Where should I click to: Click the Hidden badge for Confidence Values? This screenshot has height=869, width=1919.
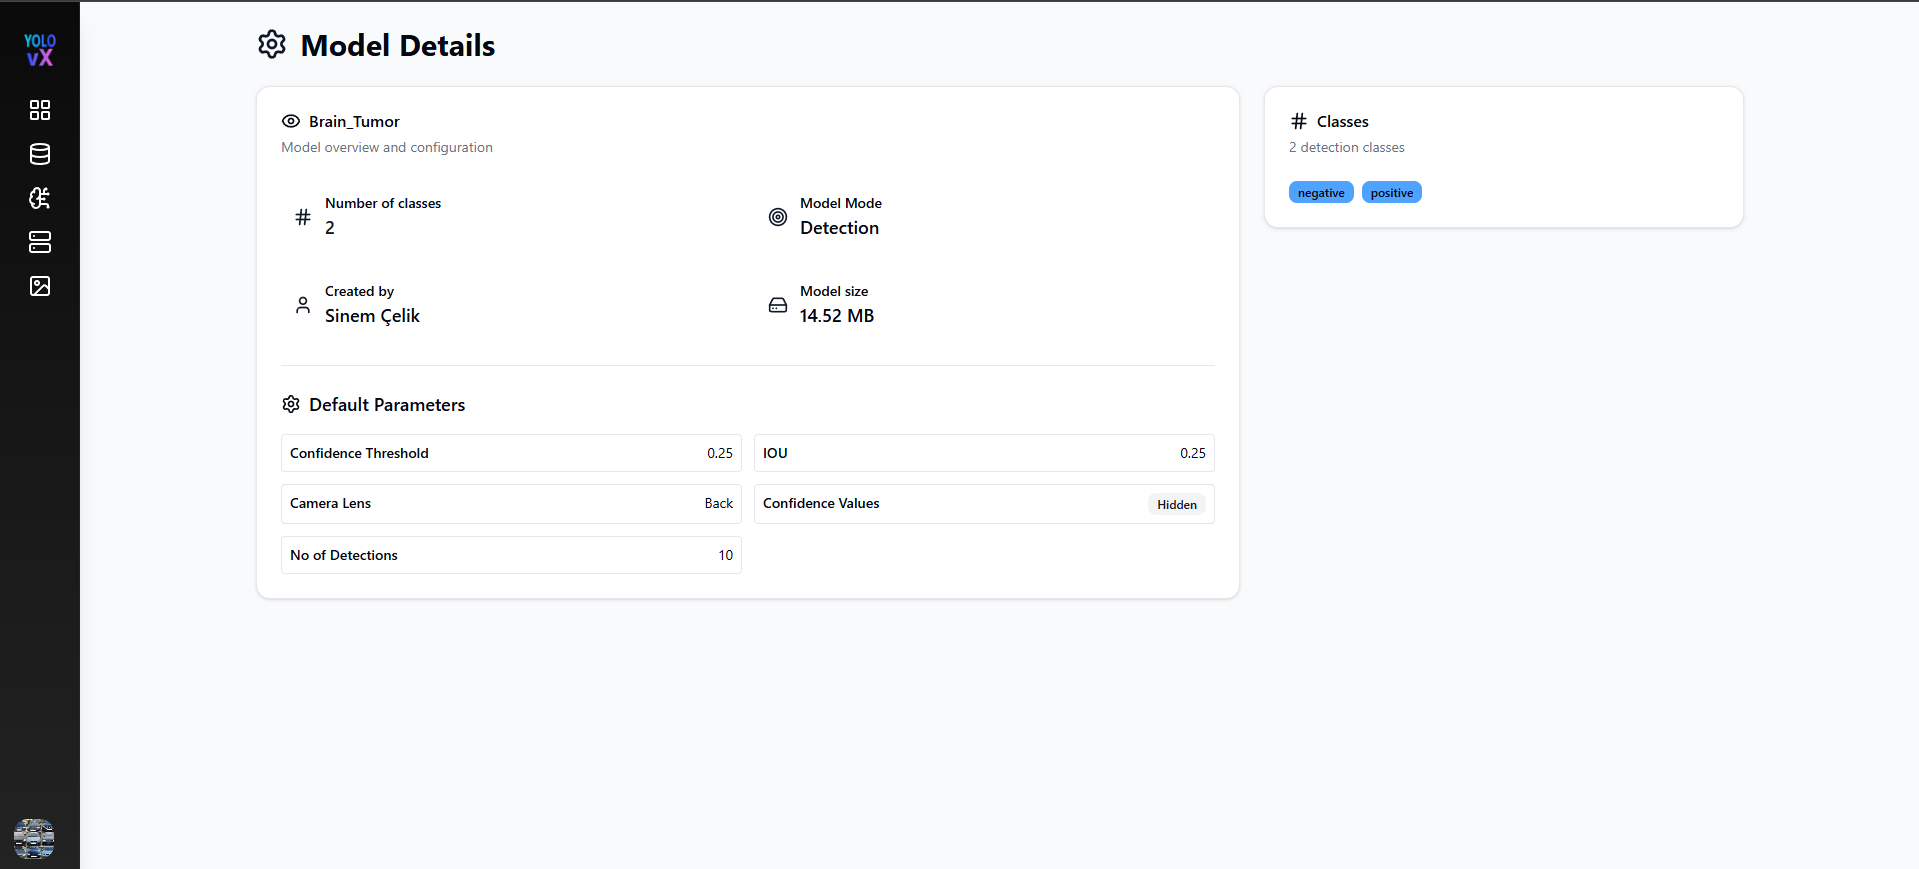(1177, 505)
